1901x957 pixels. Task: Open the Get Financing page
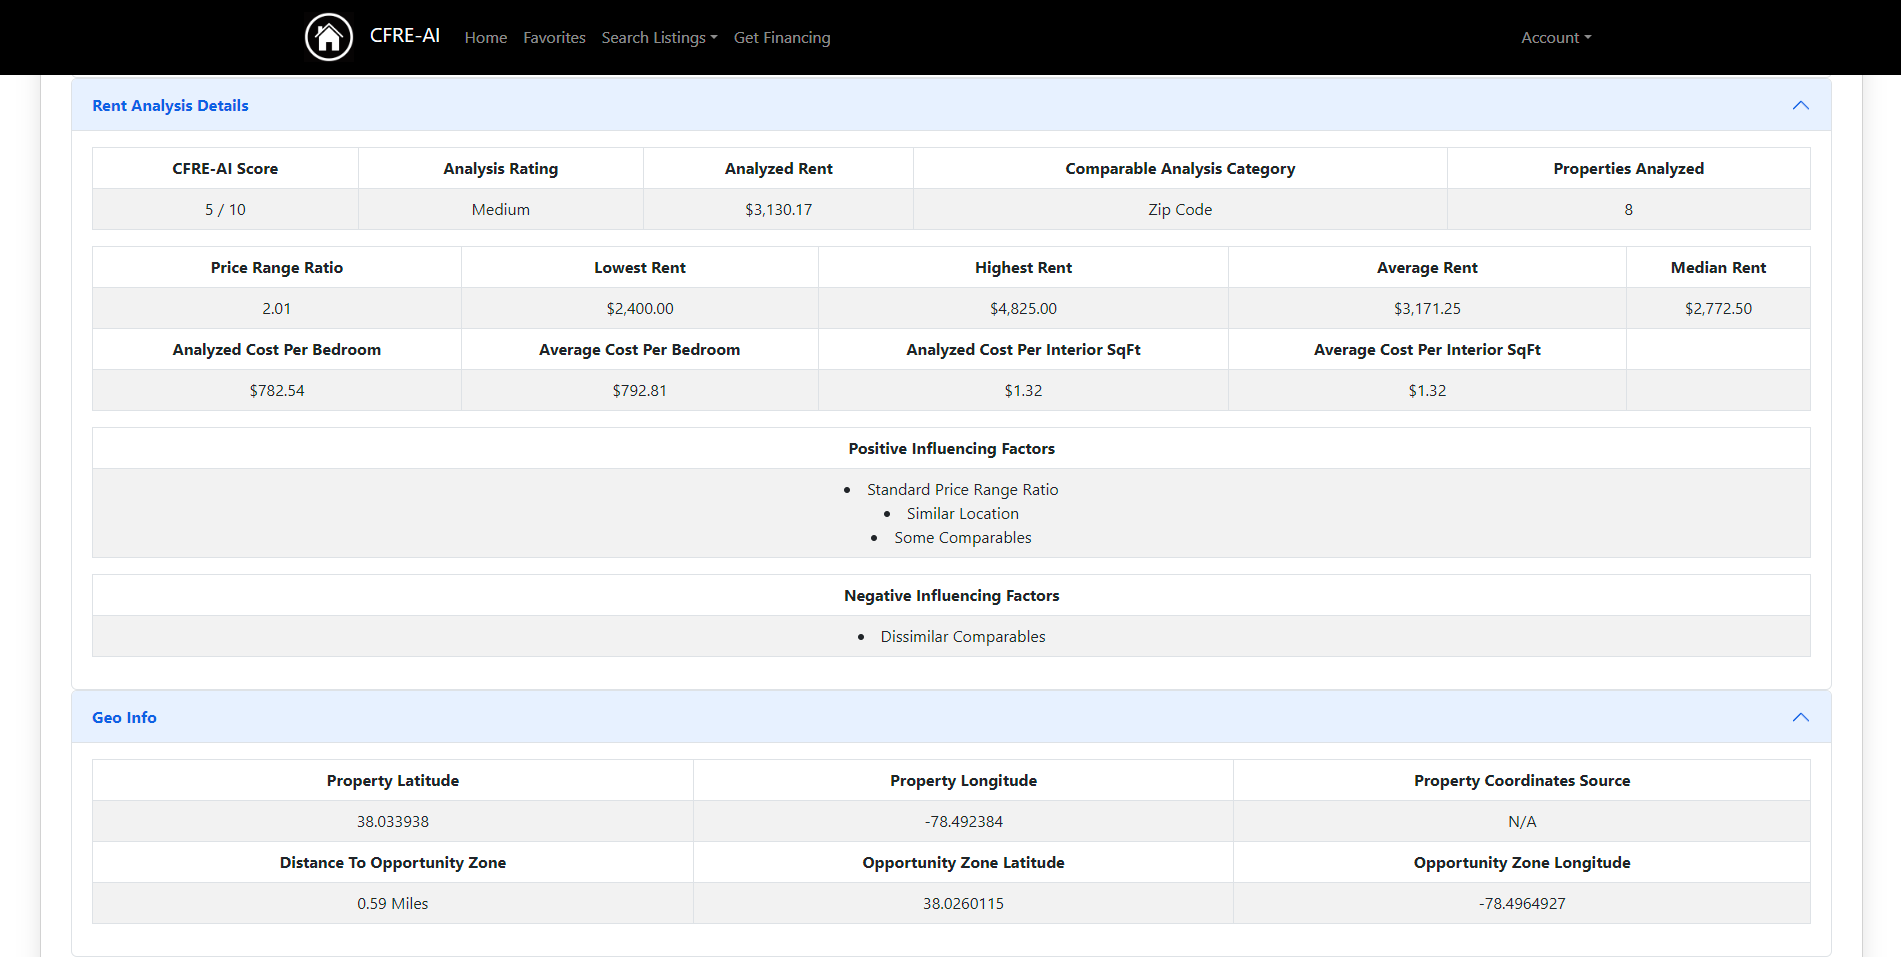(782, 37)
